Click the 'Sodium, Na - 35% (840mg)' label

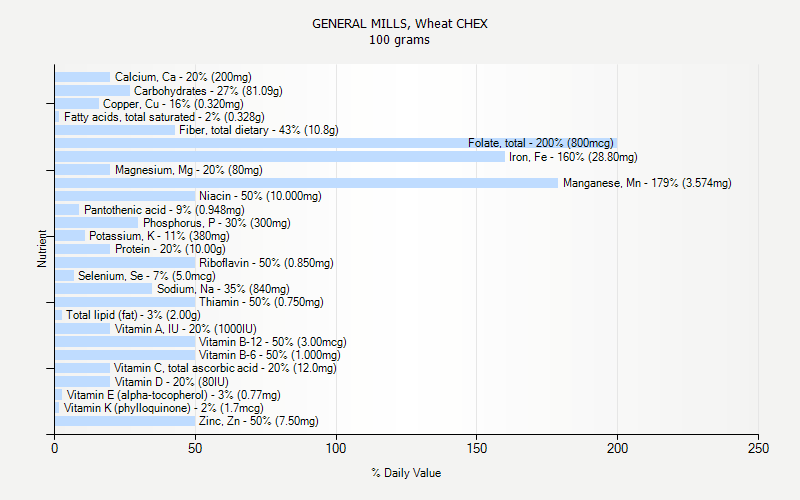coord(223,289)
